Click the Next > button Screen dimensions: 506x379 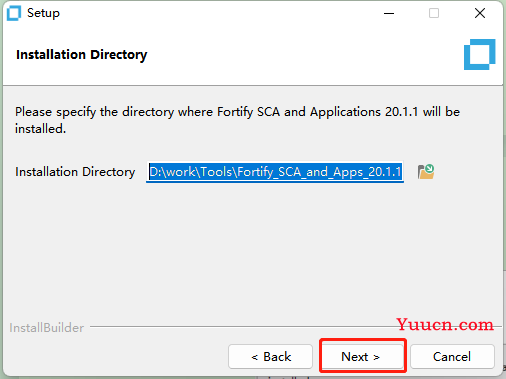pyautogui.click(x=362, y=356)
